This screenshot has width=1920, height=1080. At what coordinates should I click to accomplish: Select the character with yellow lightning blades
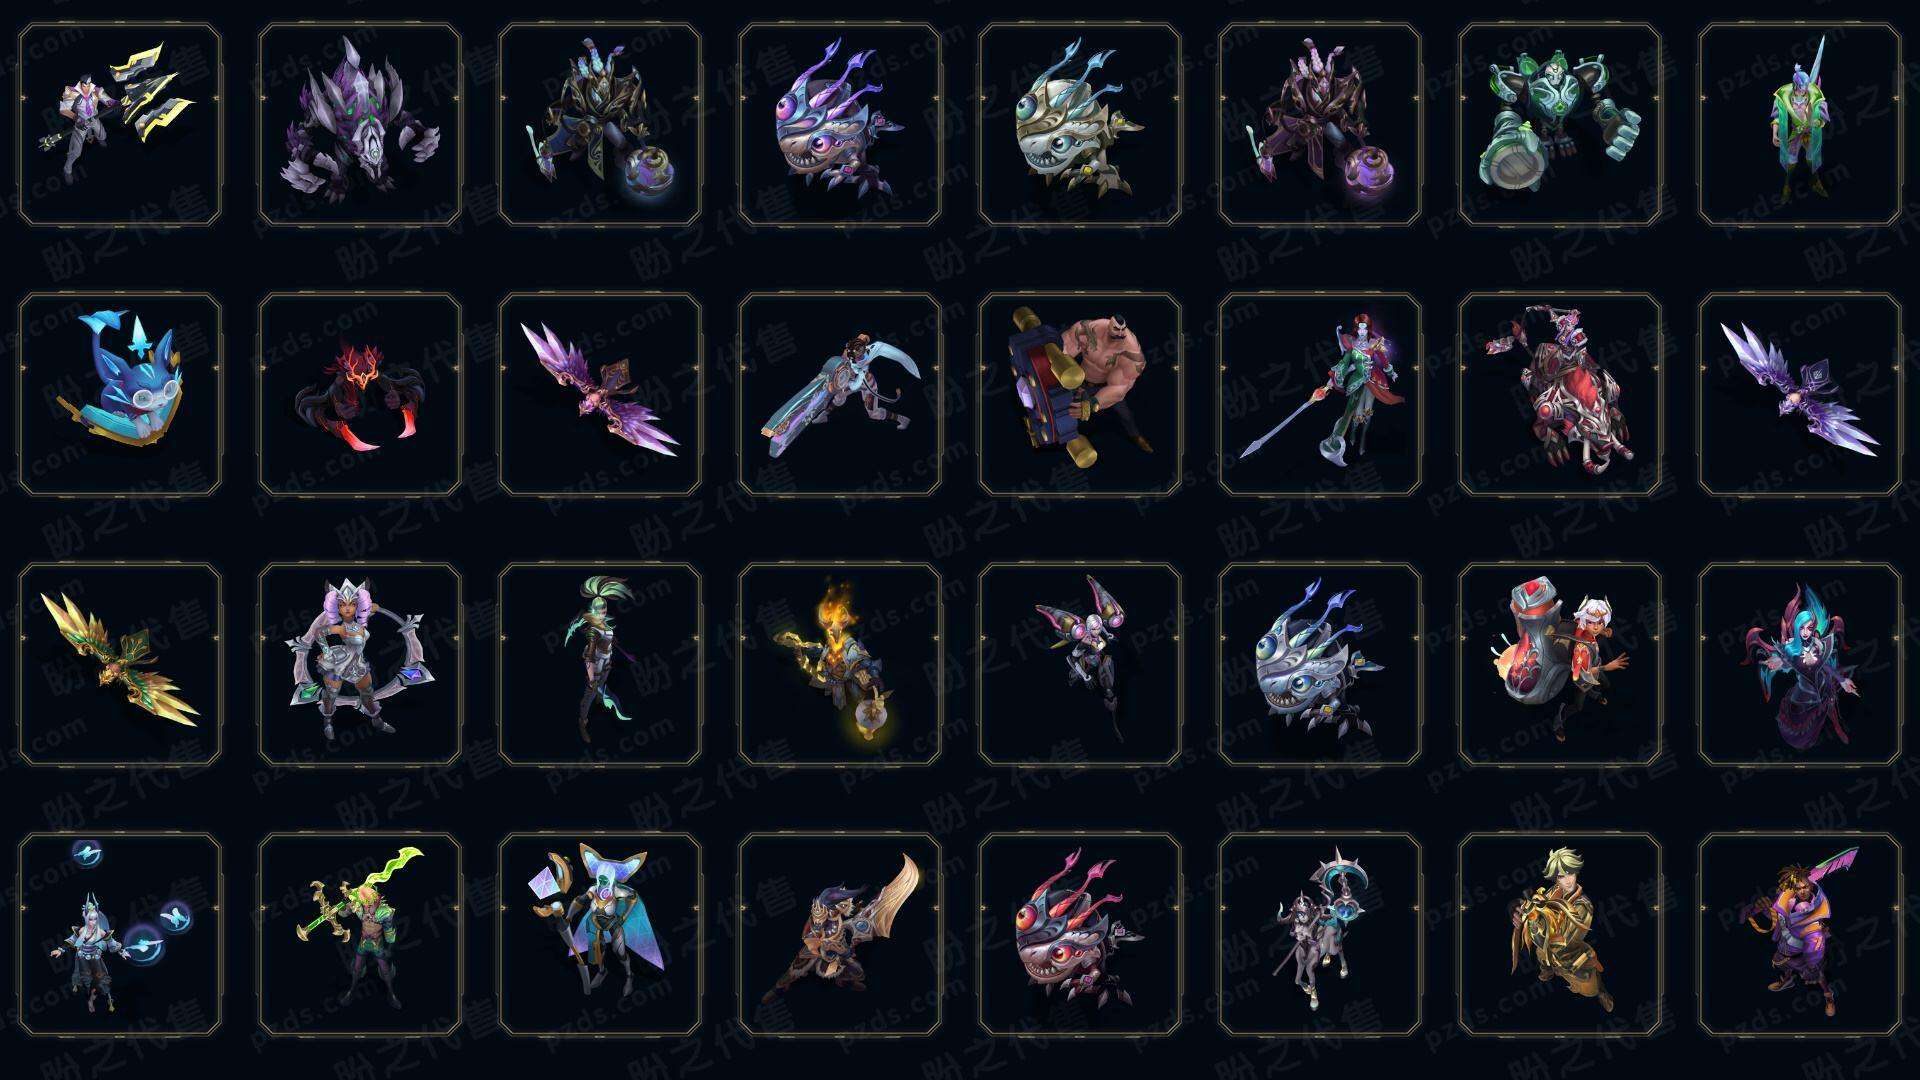(120, 125)
